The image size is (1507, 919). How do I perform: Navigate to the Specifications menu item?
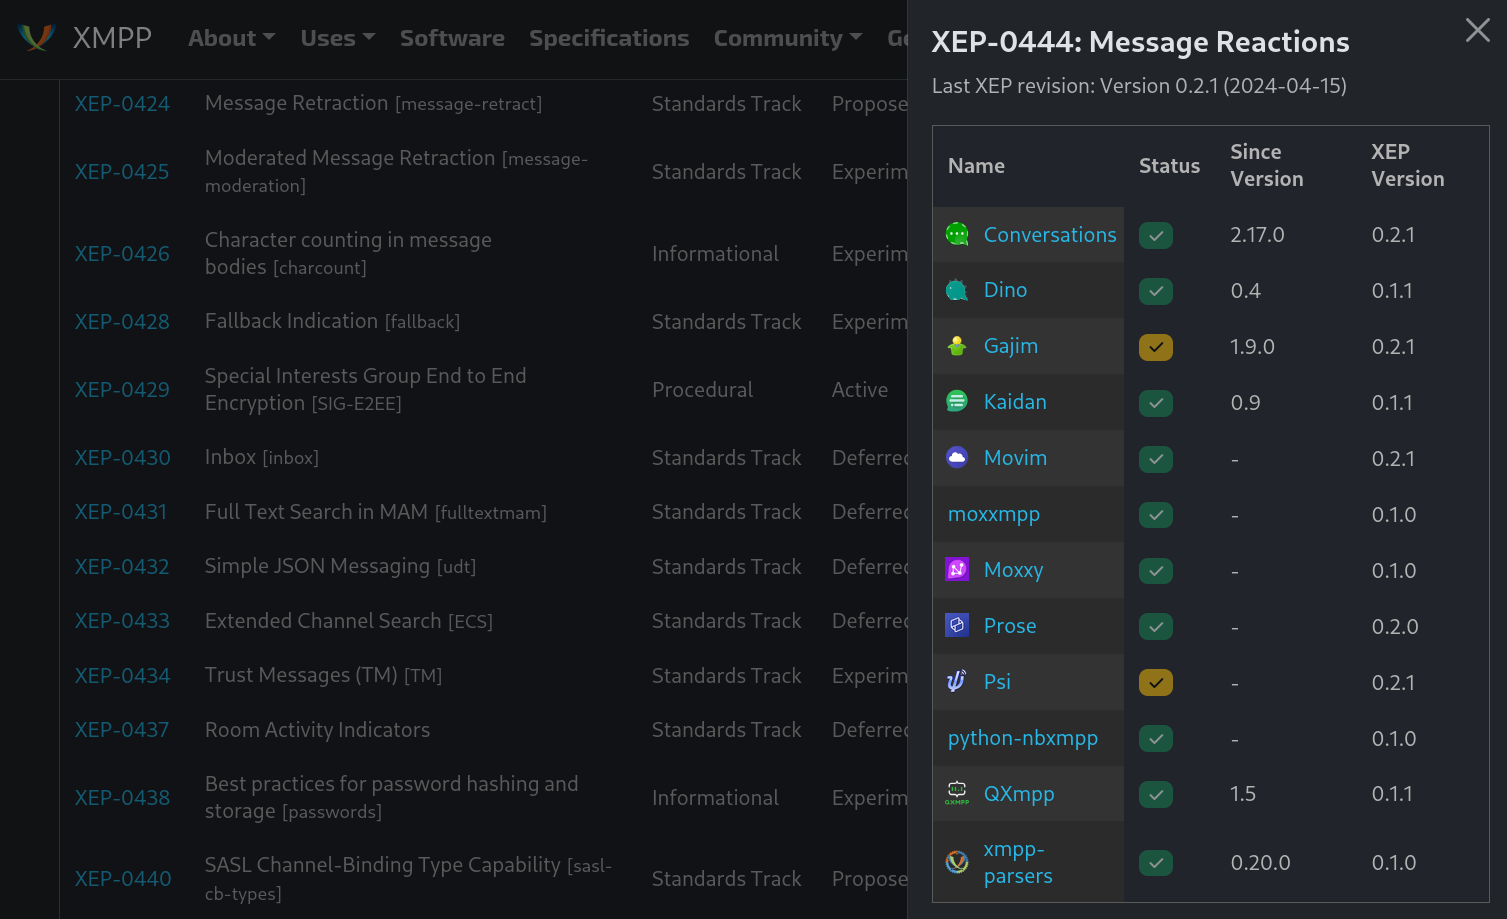coord(609,37)
